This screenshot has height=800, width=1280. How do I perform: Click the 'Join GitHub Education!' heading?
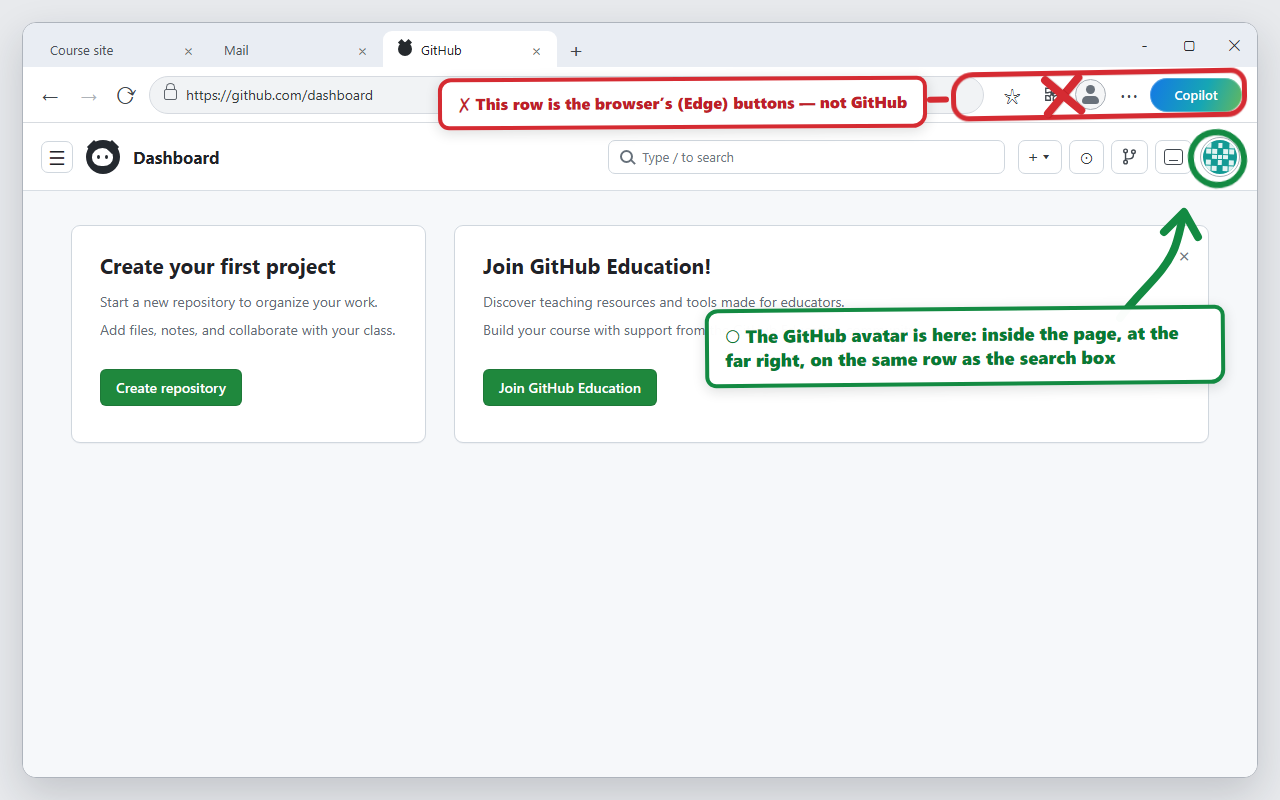(x=597, y=267)
